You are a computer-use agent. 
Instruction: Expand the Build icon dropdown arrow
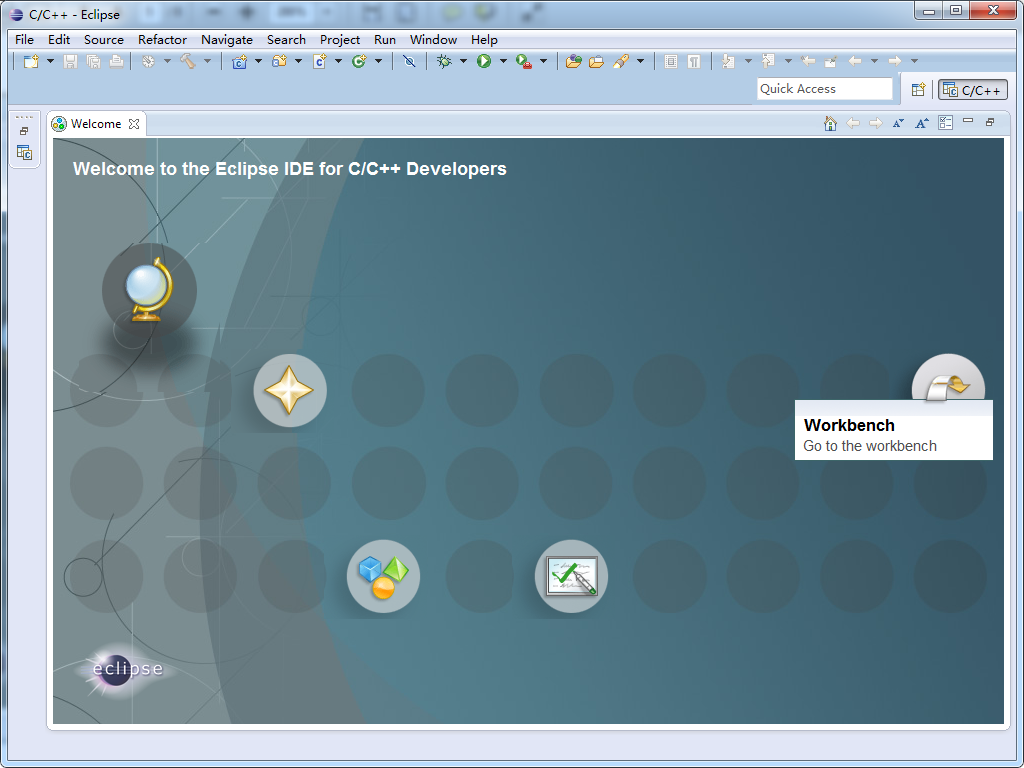coord(207,61)
